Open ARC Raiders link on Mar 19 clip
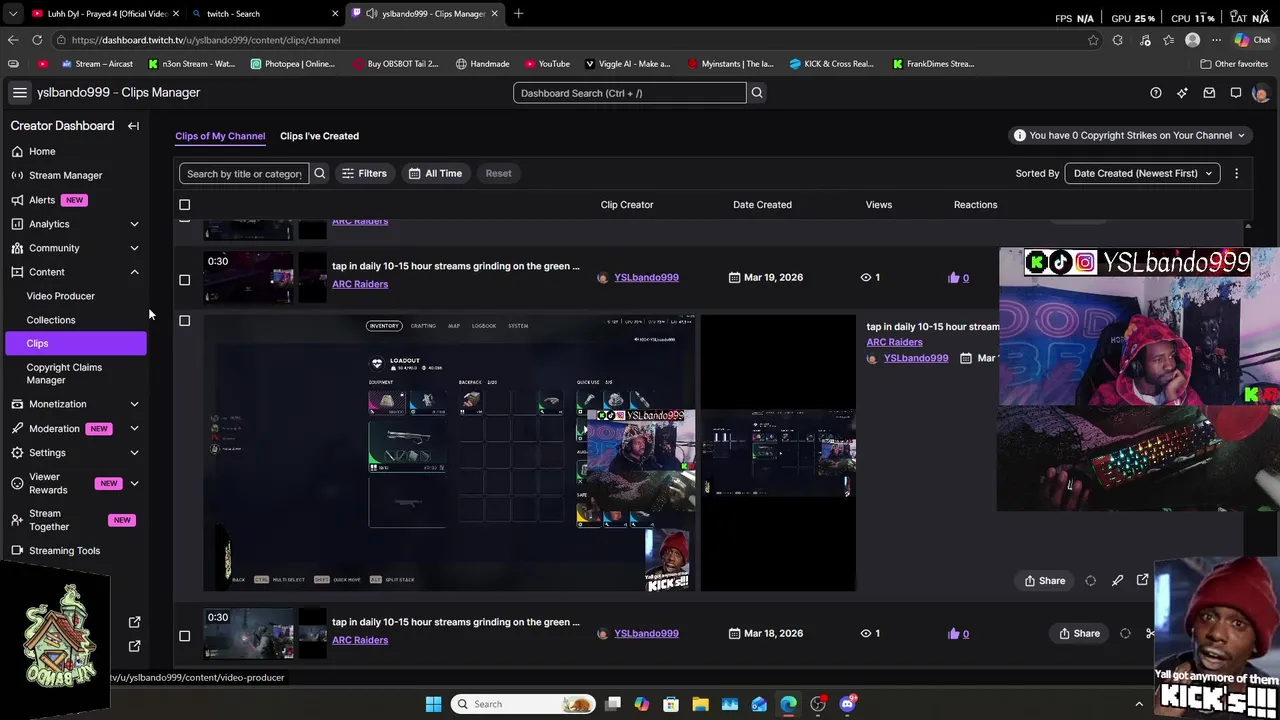This screenshot has width=1280, height=720. pyautogui.click(x=360, y=284)
